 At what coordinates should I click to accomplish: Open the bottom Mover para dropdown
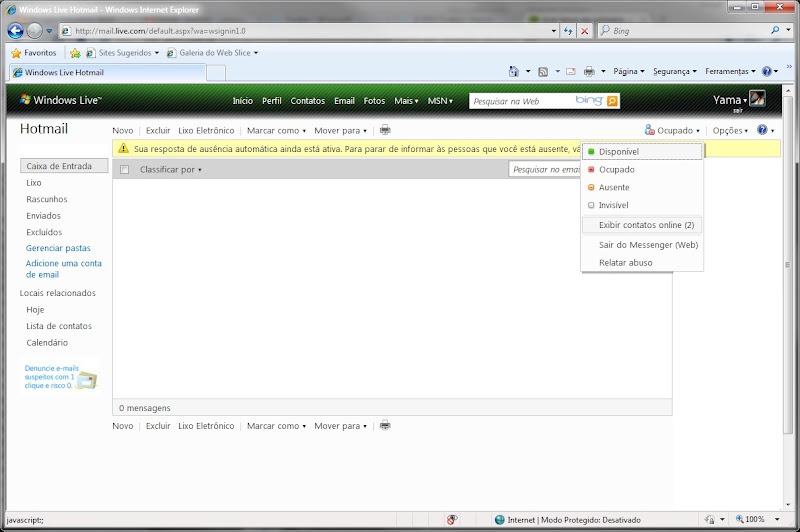(x=340, y=426)
